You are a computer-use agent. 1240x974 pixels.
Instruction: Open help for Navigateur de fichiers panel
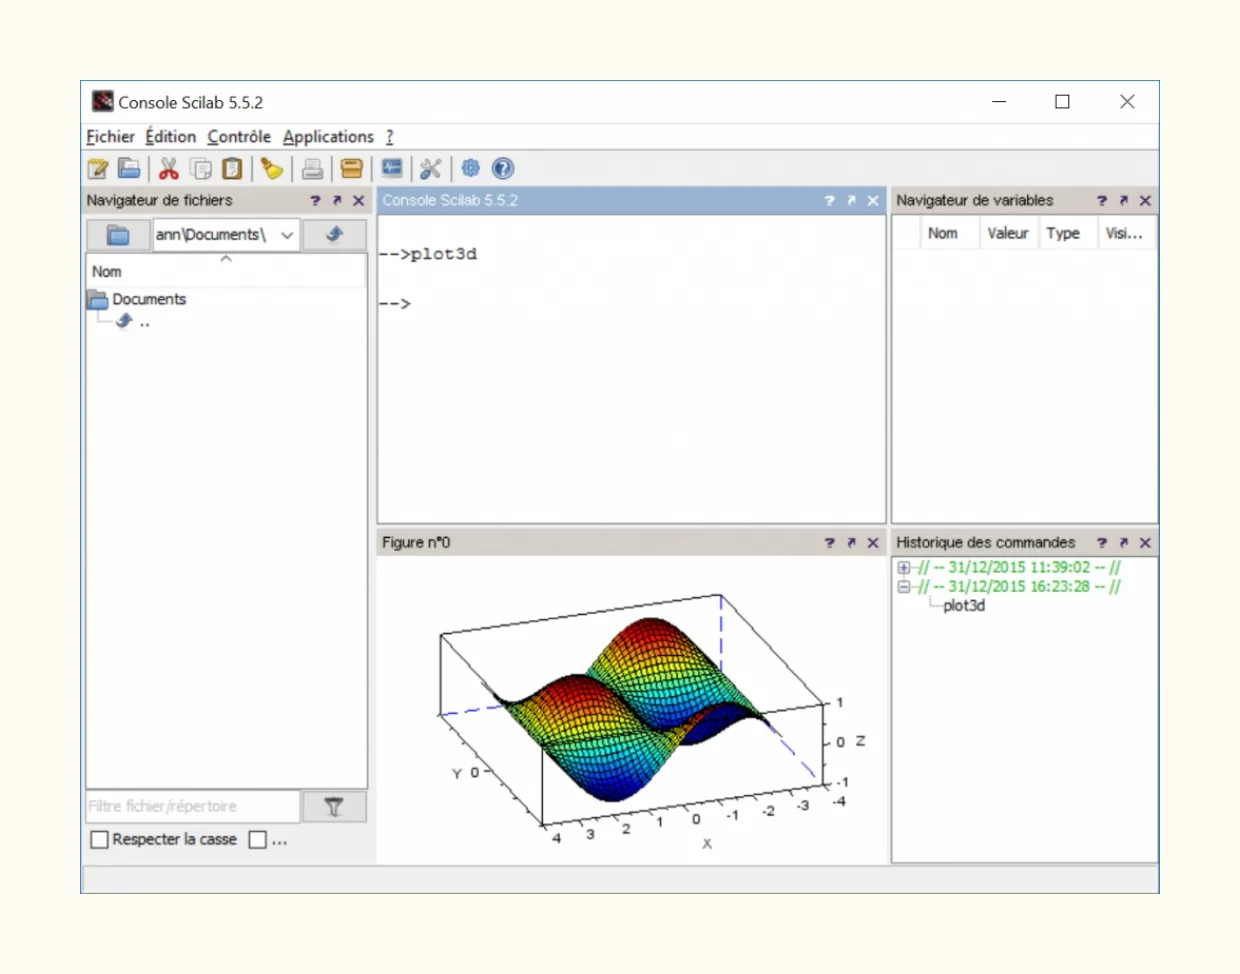315,201
